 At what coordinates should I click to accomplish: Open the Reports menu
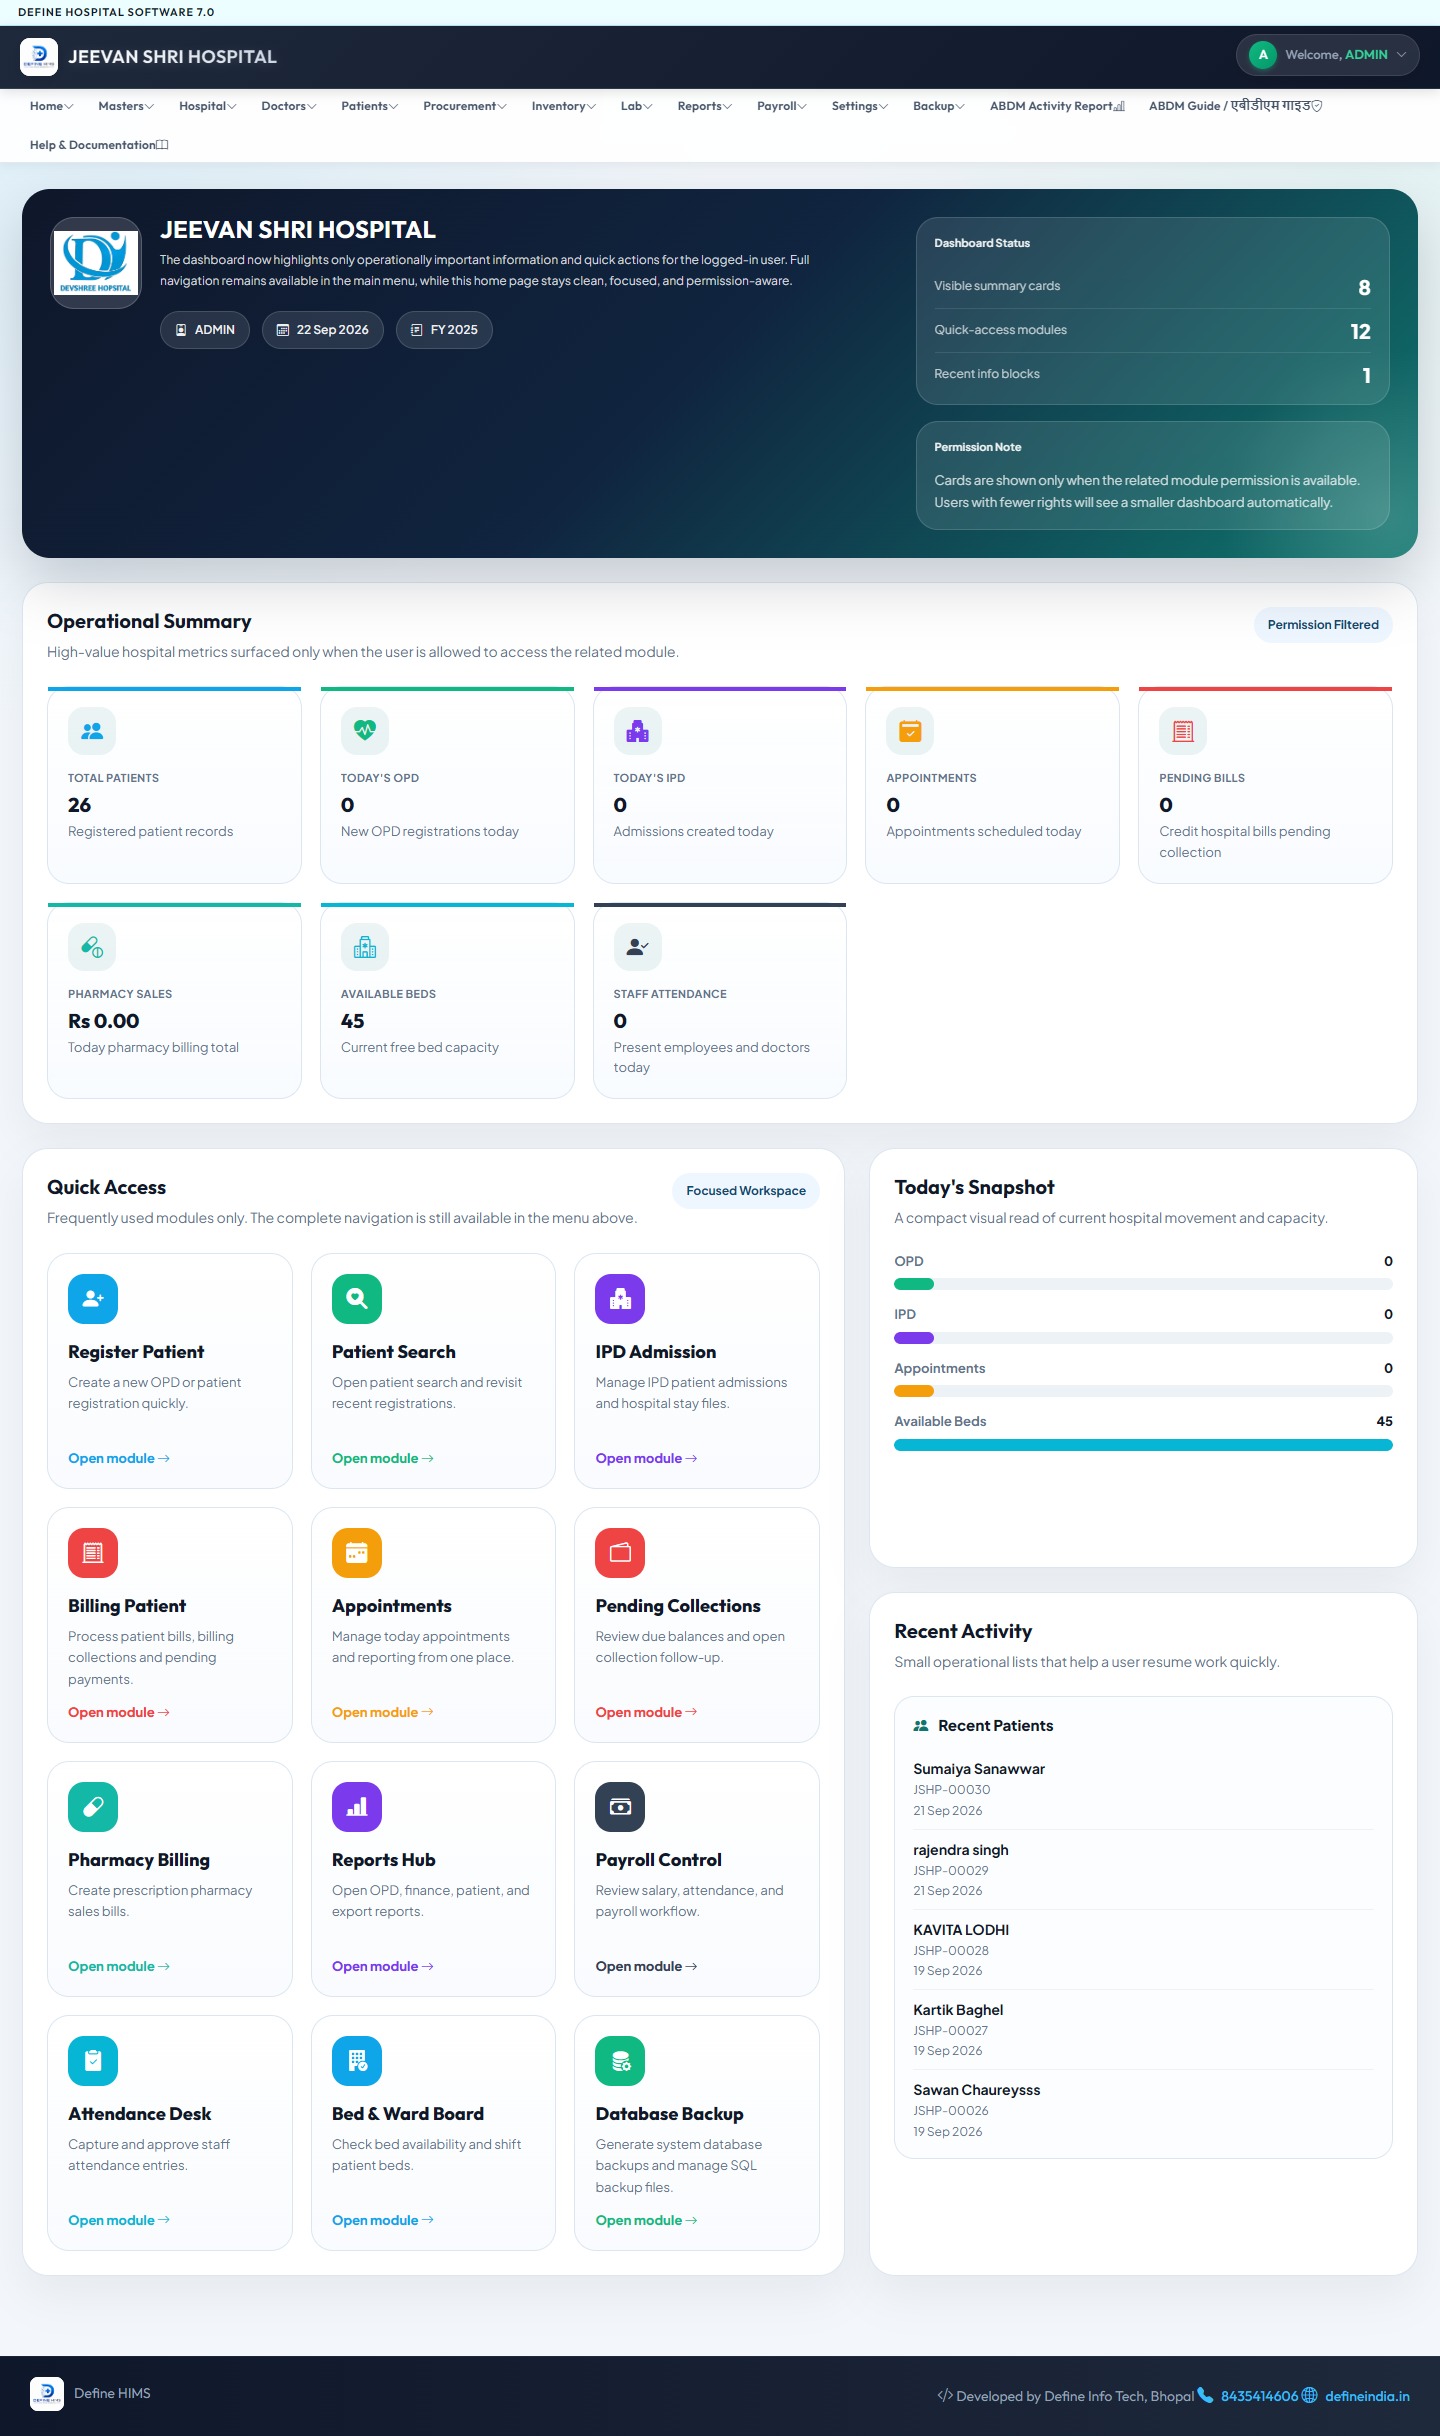(x=705, y=106)
